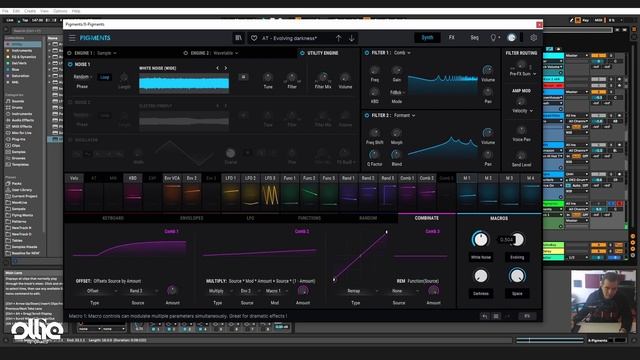Select previous White Noise sample arrow
640x360 pixels.
[218, 68]
